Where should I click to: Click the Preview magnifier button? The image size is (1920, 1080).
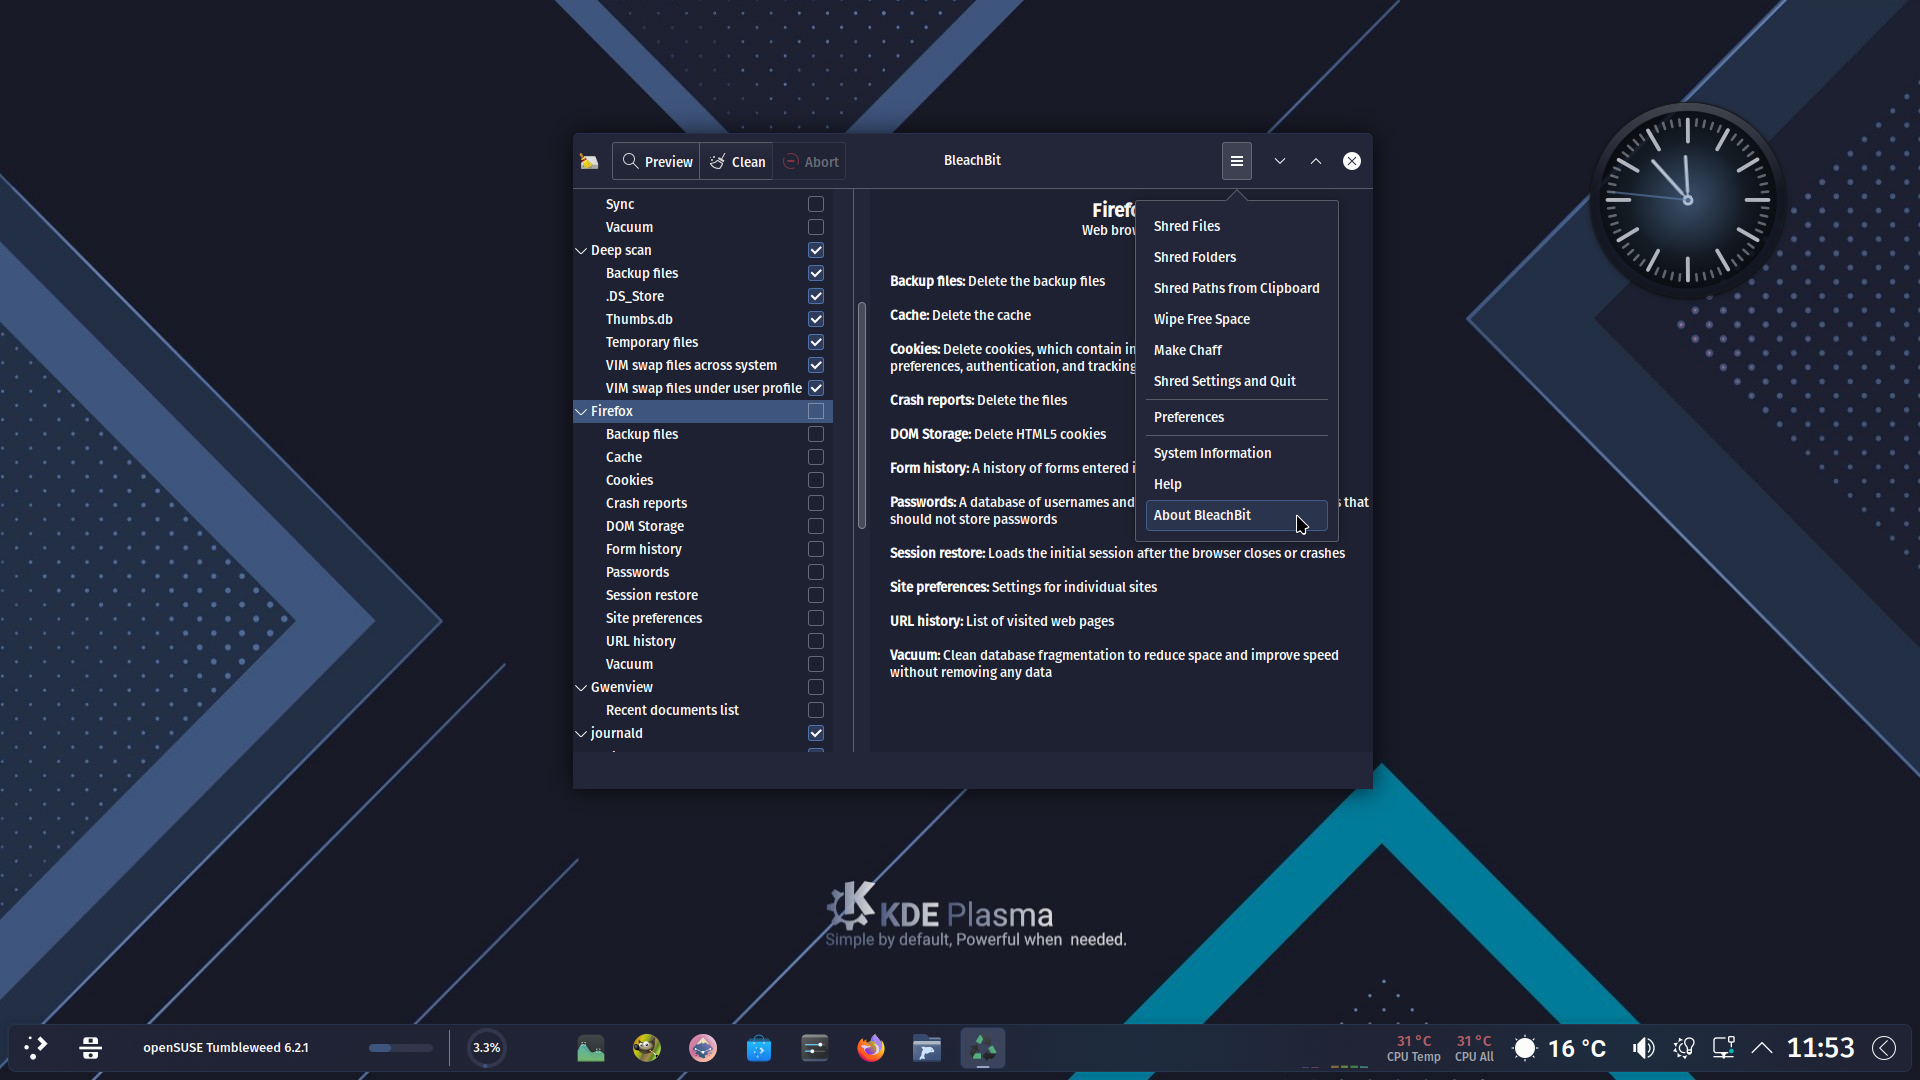pos(656,161)
